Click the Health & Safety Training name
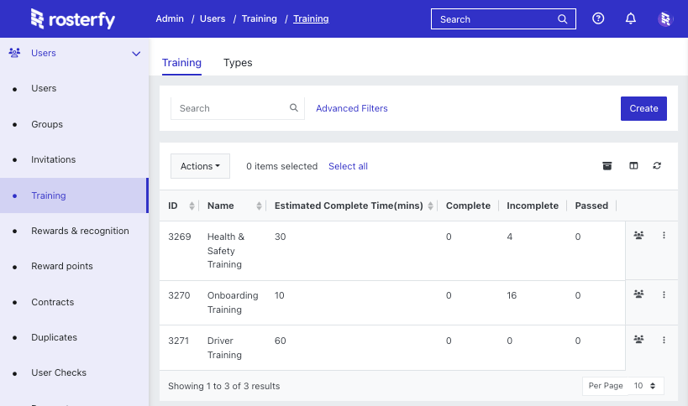Image resolution: width=688 pixels, height=406 pixels. pos(226,251)
